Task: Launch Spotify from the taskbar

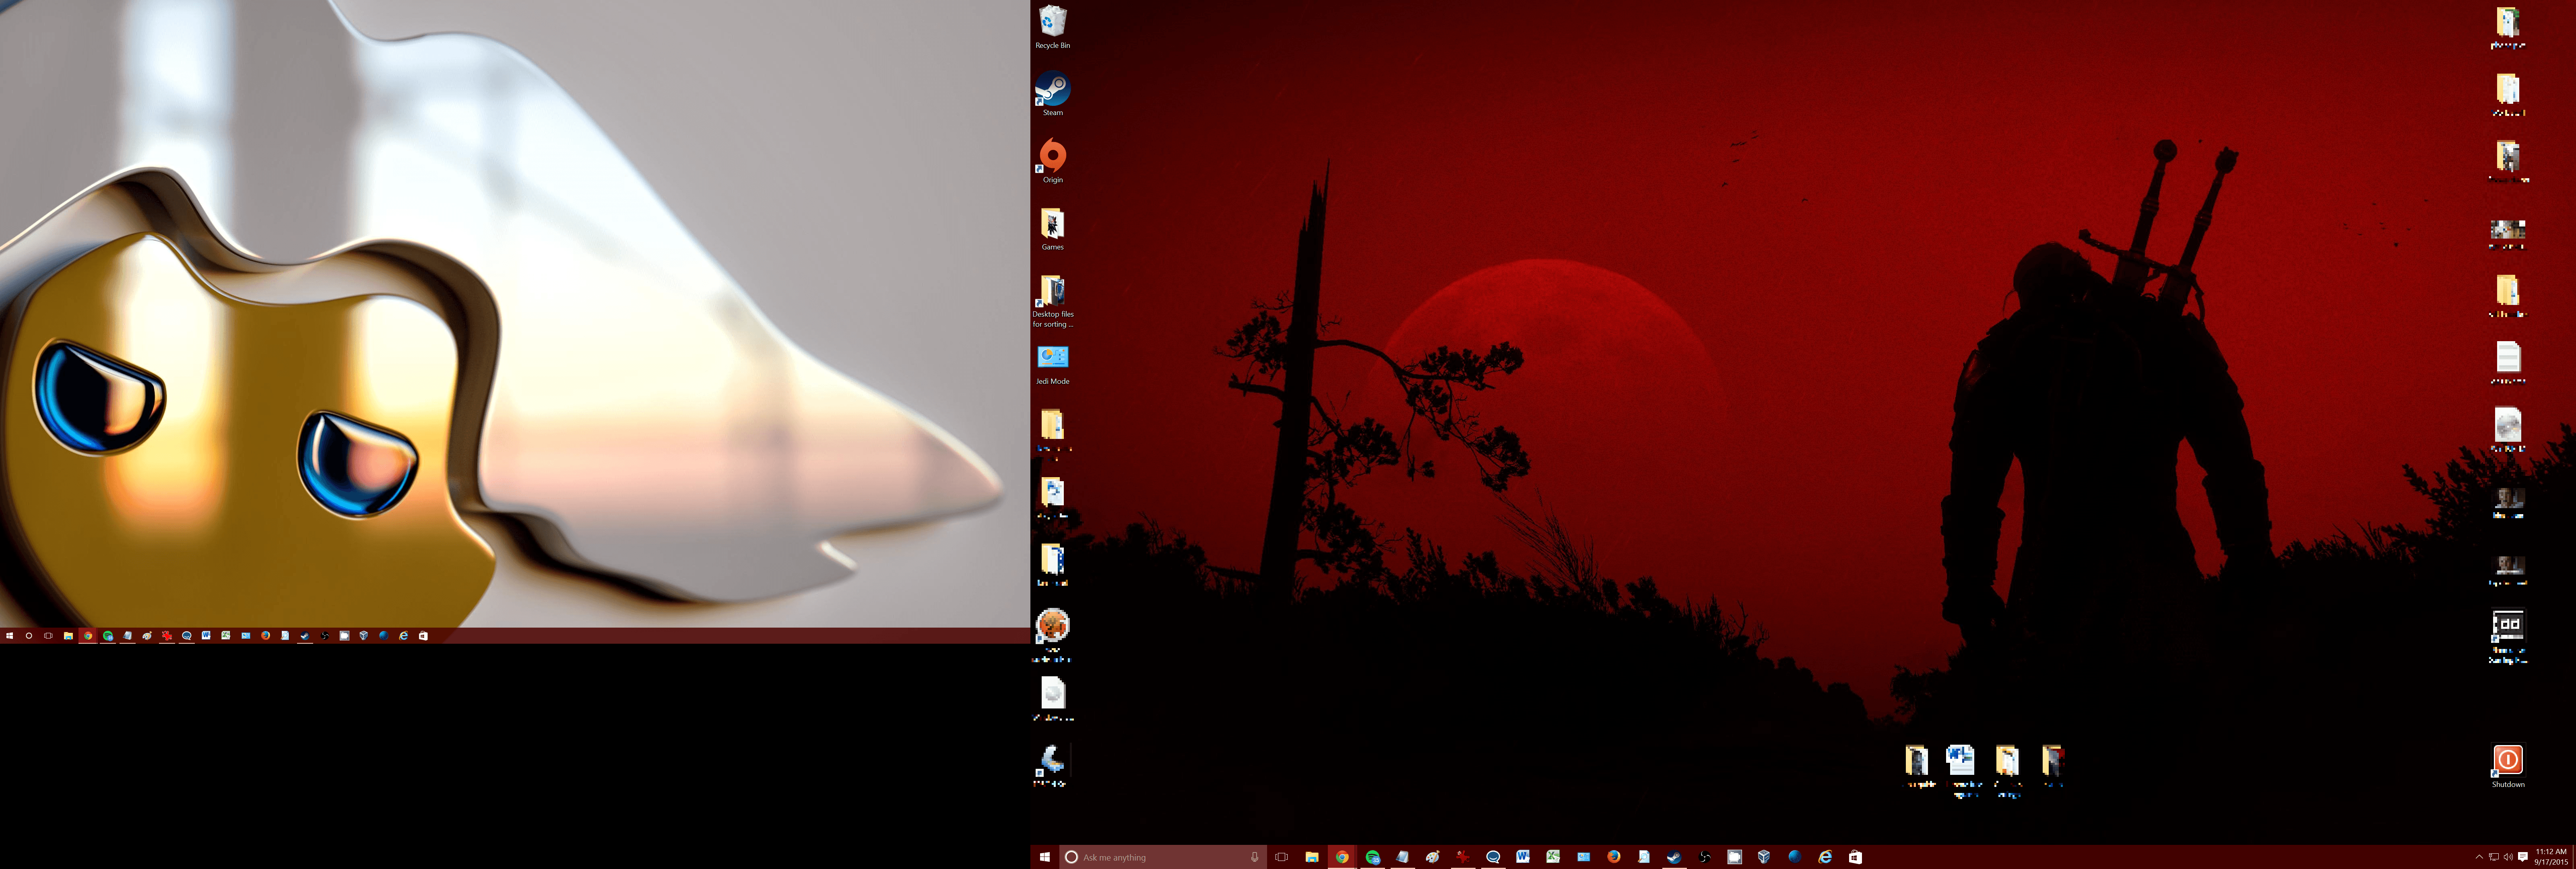Action: pyautogui.click(x=1372, y=857)
